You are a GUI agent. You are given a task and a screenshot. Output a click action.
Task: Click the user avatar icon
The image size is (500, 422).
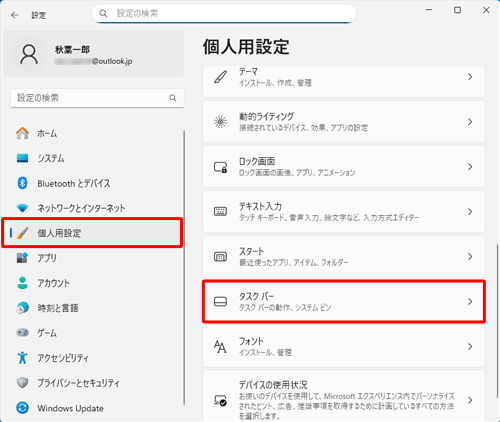[29, 55]
